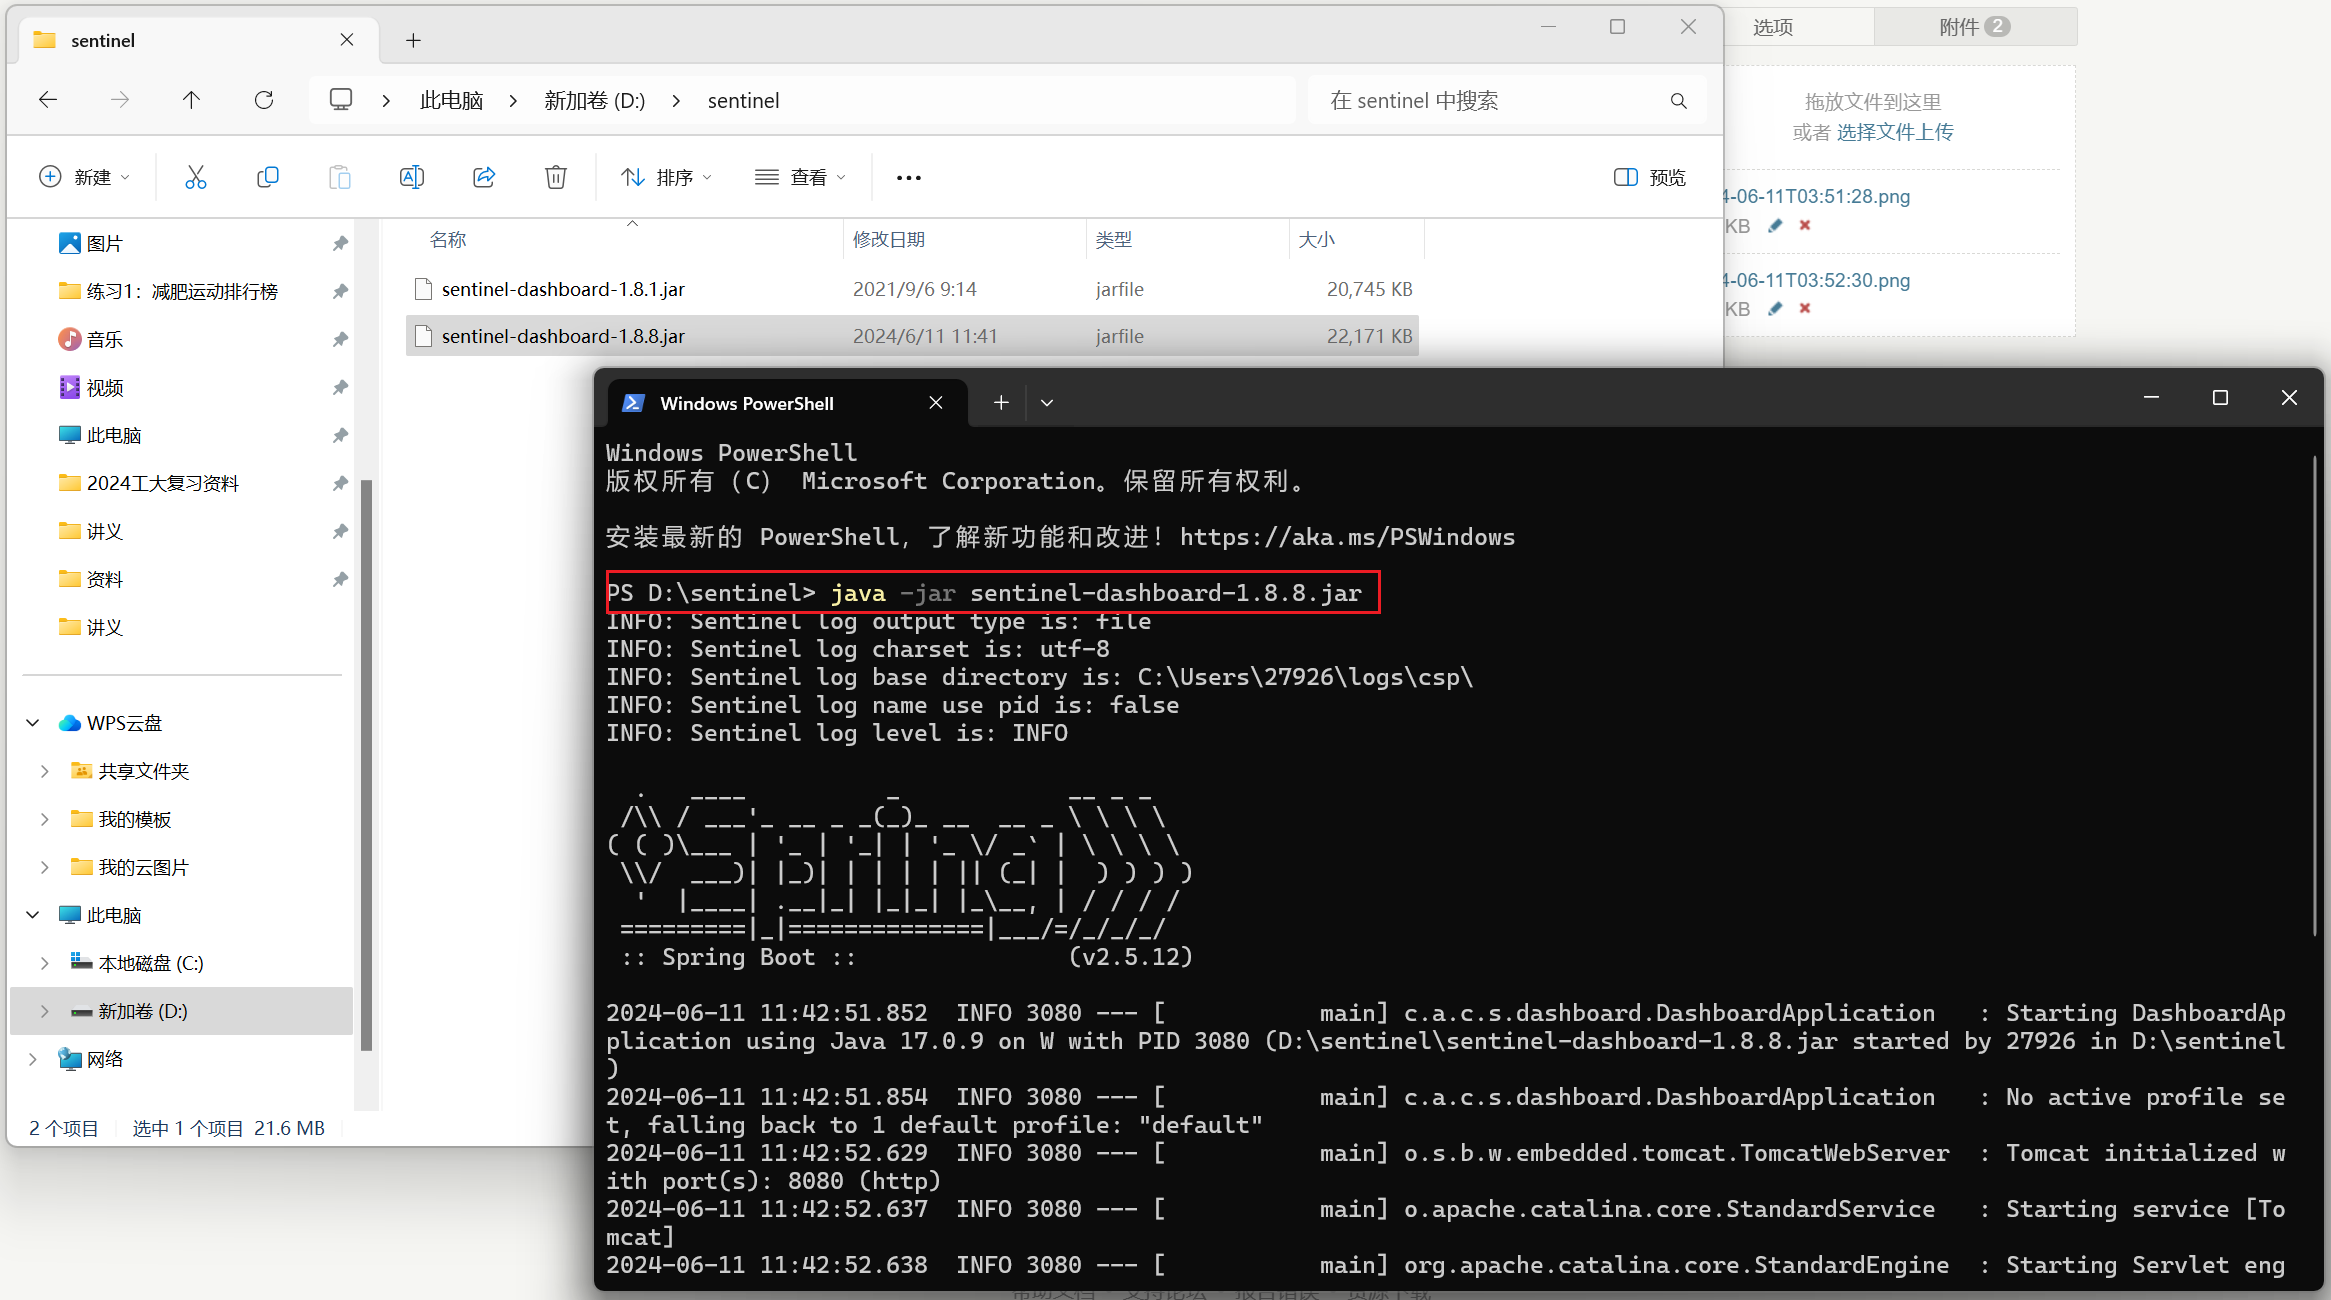Sort by the 修改日期 column header
This screenshot has height=1300, width=2331.
[889, 239]
